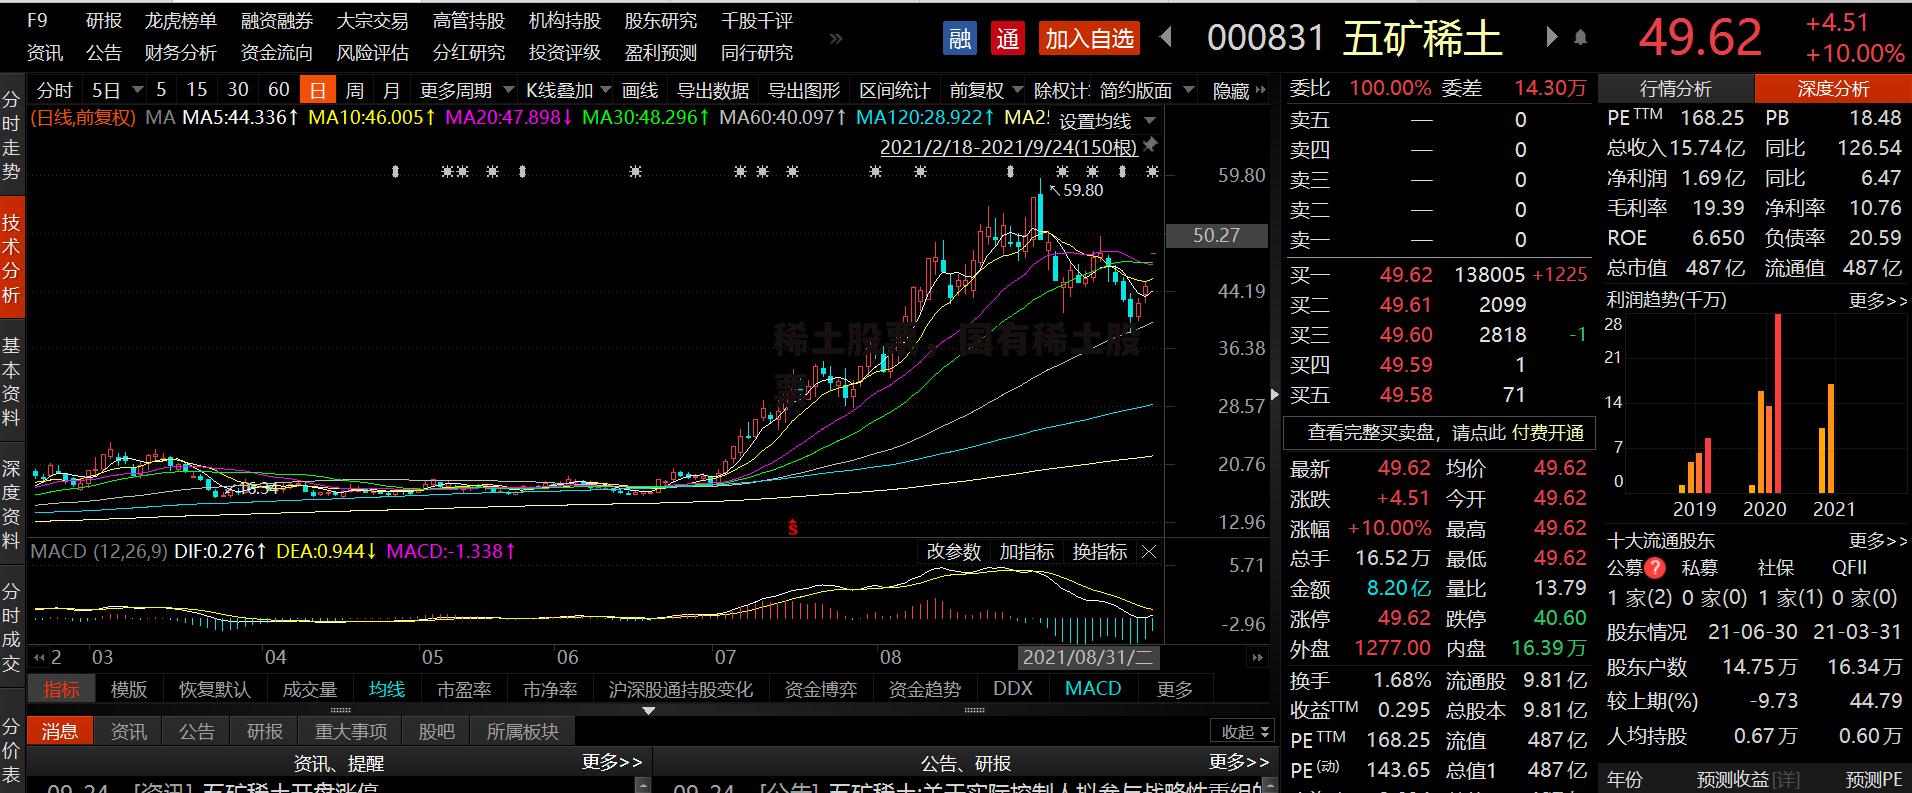This screenshot has width=1912, height=793.
Task: Click 区间统计 button
Action: pyautogui.click(x=895, y=90)
